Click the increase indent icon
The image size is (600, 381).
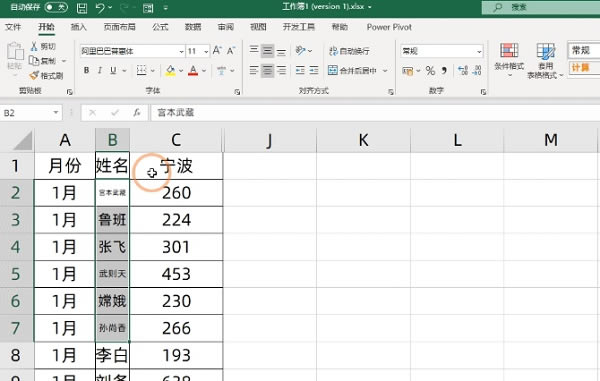(314, 70)
